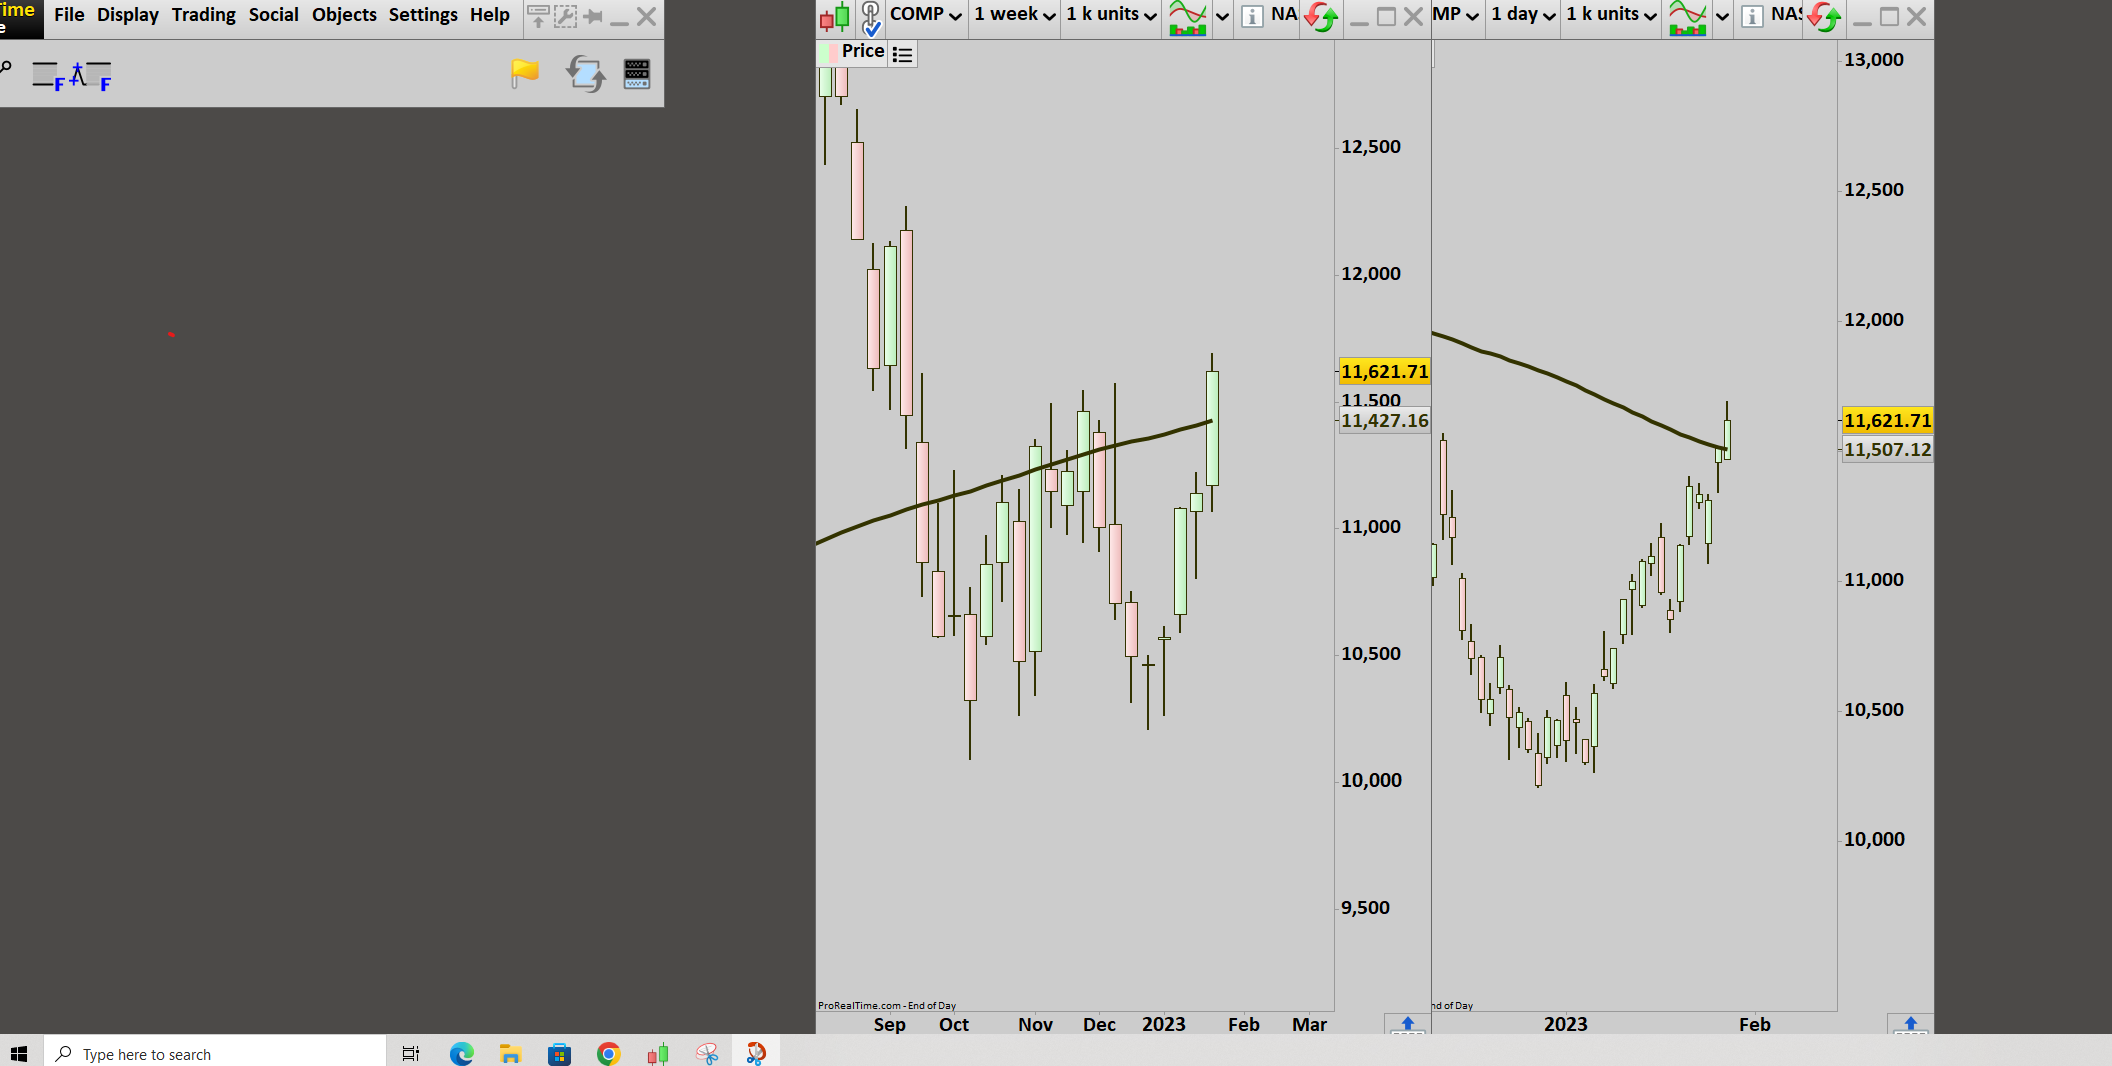Click the Price label on weekly chart
2112x1066 pixels.
coord(863,51)
